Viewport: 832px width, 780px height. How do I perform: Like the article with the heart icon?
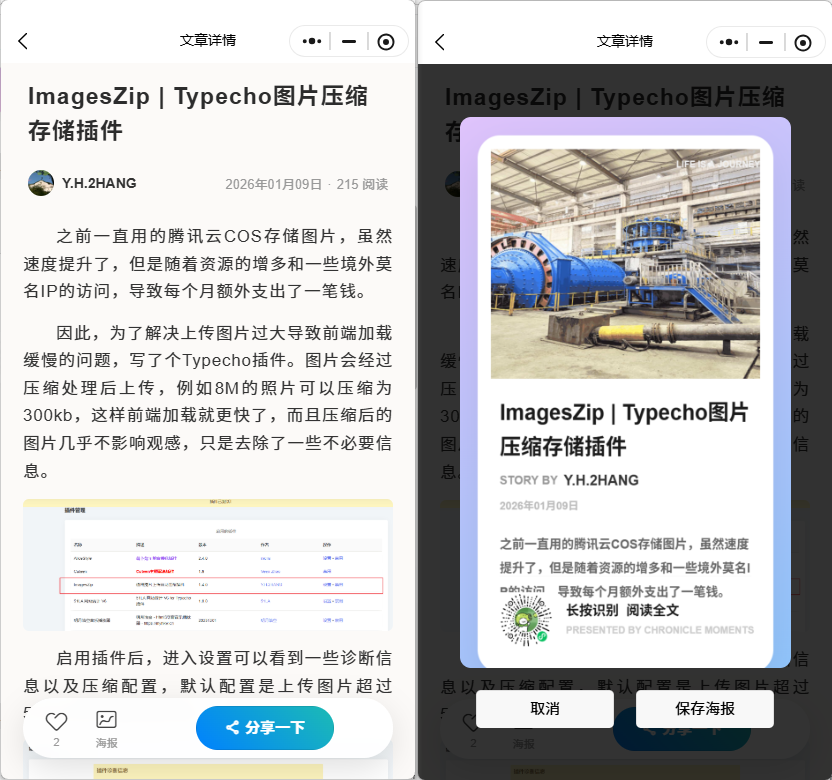pos(56,722)
